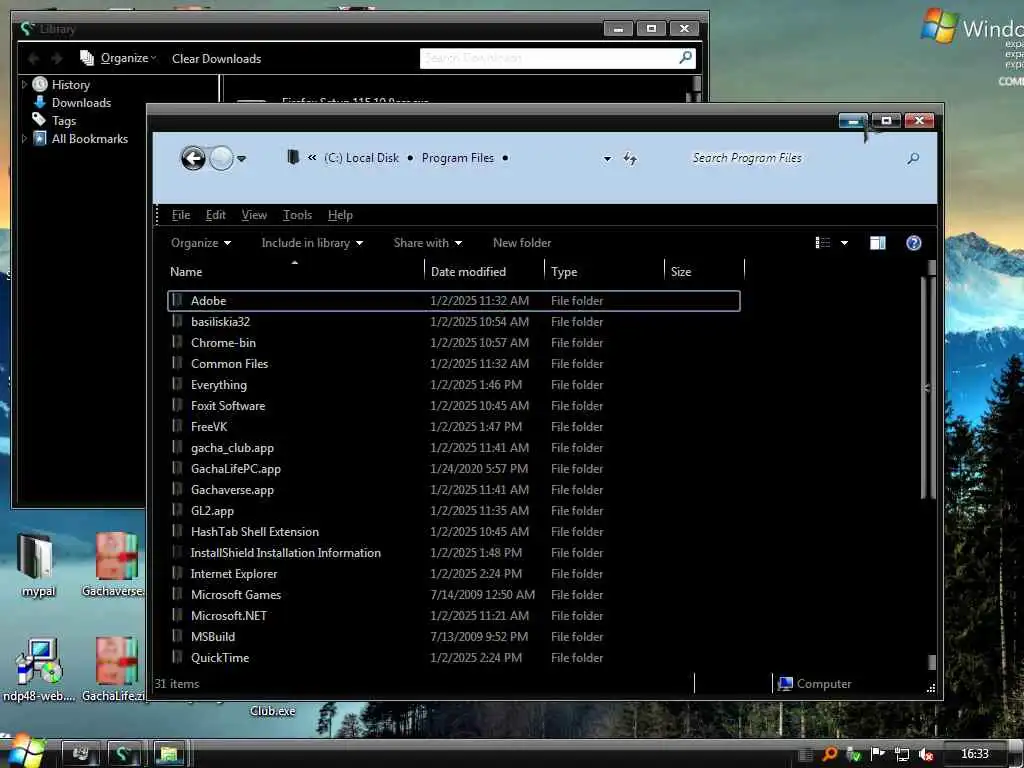
Task: Select the Everything folder
Action: coord(454,385)
